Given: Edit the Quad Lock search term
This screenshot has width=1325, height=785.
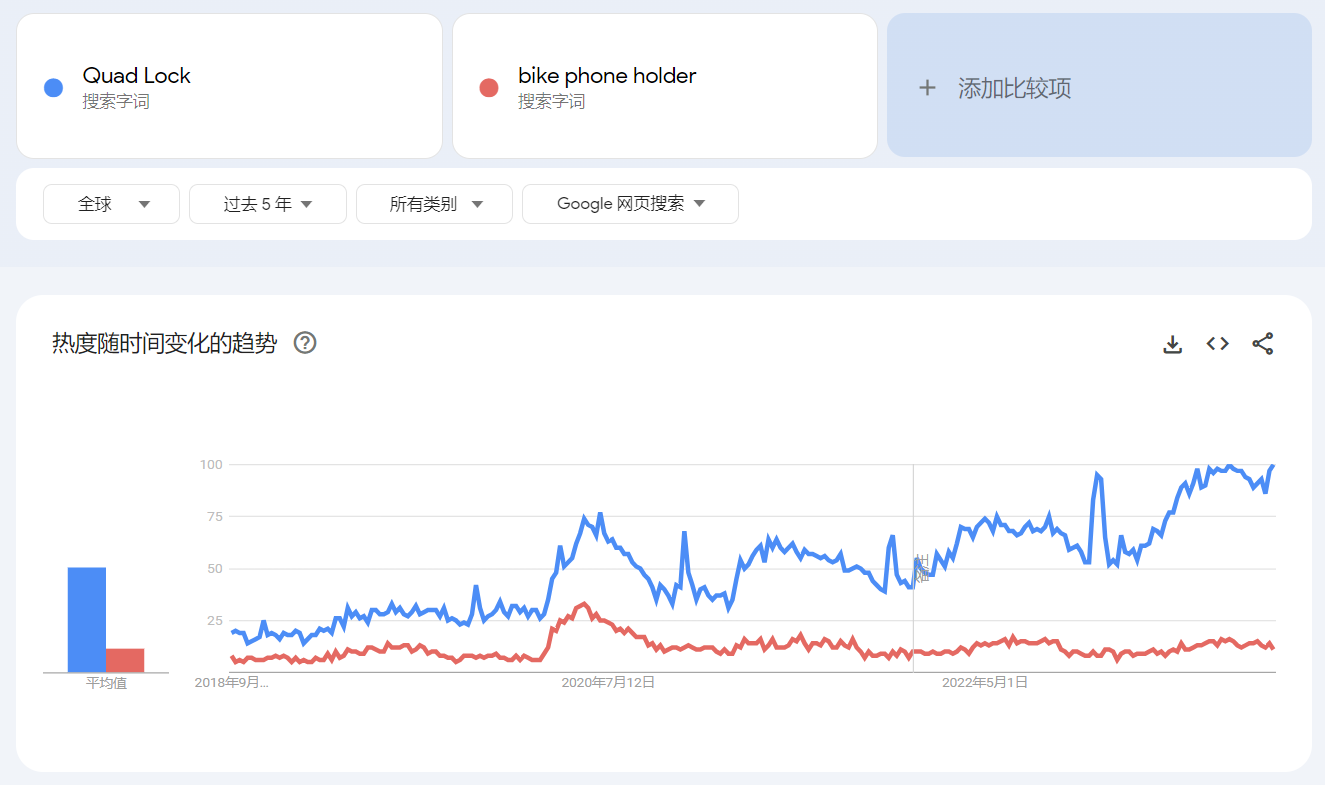Looking at the screenshot, I should [x=229, y=86].
